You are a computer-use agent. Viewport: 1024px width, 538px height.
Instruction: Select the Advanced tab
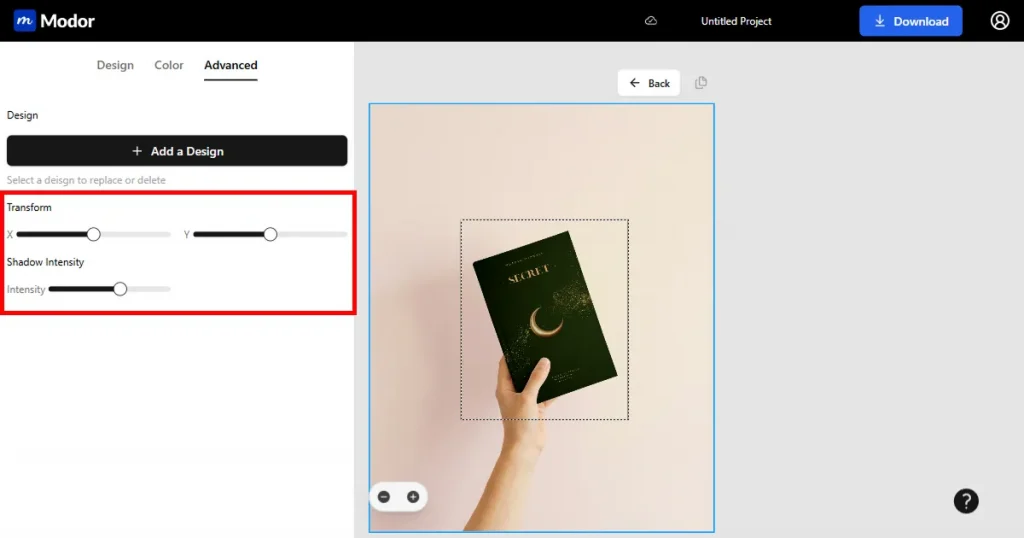(x=231, y=65)
